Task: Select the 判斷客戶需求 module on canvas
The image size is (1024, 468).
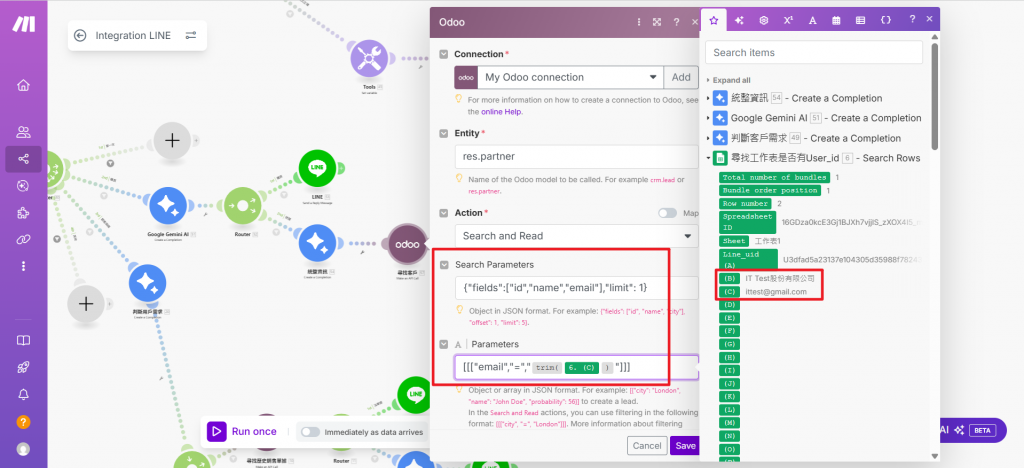Action: tap(148, 284)
